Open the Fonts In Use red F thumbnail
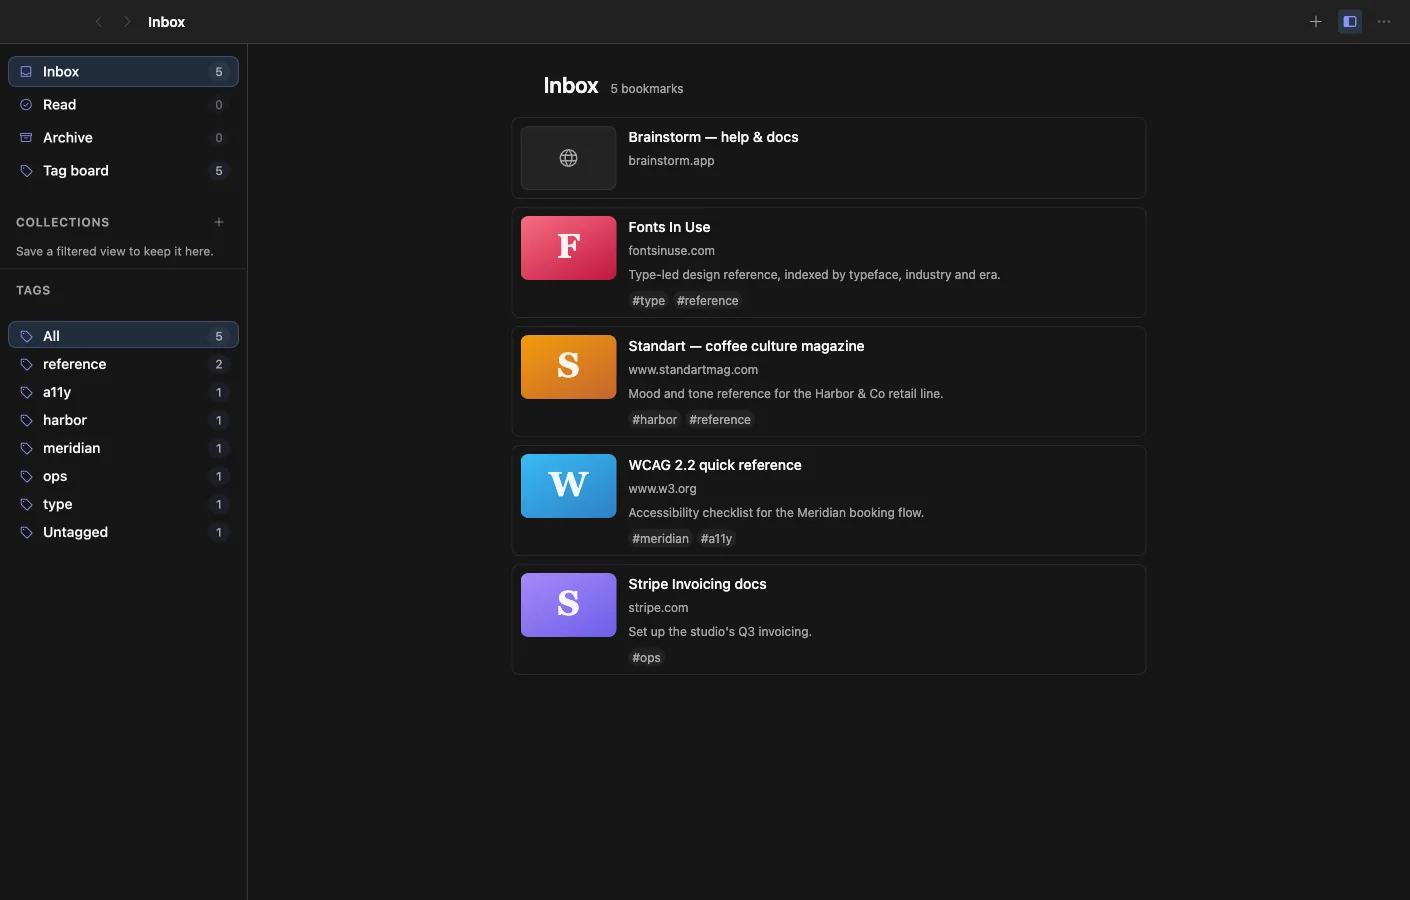 (x=568, y=248)
